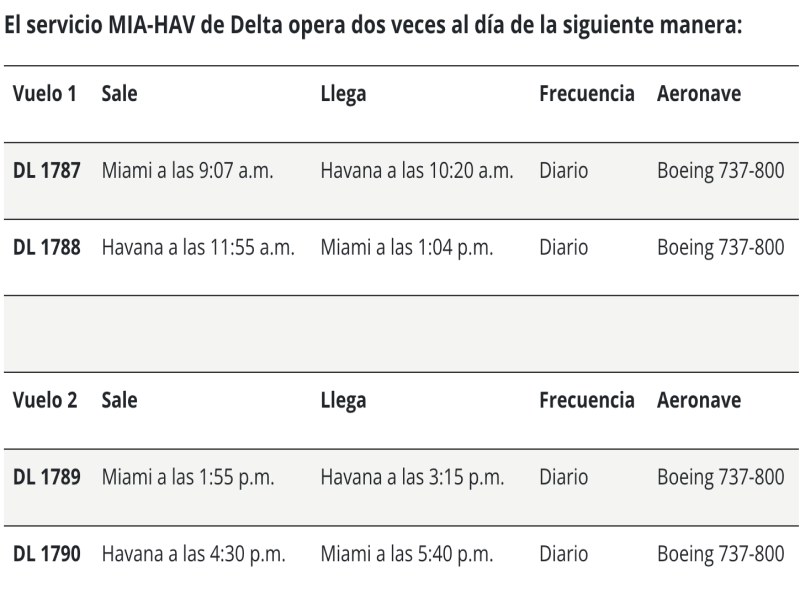
Task: Click "Llega" header in the Vuelo 1 table
Action: pyautogui.click(x=343, y=94)
